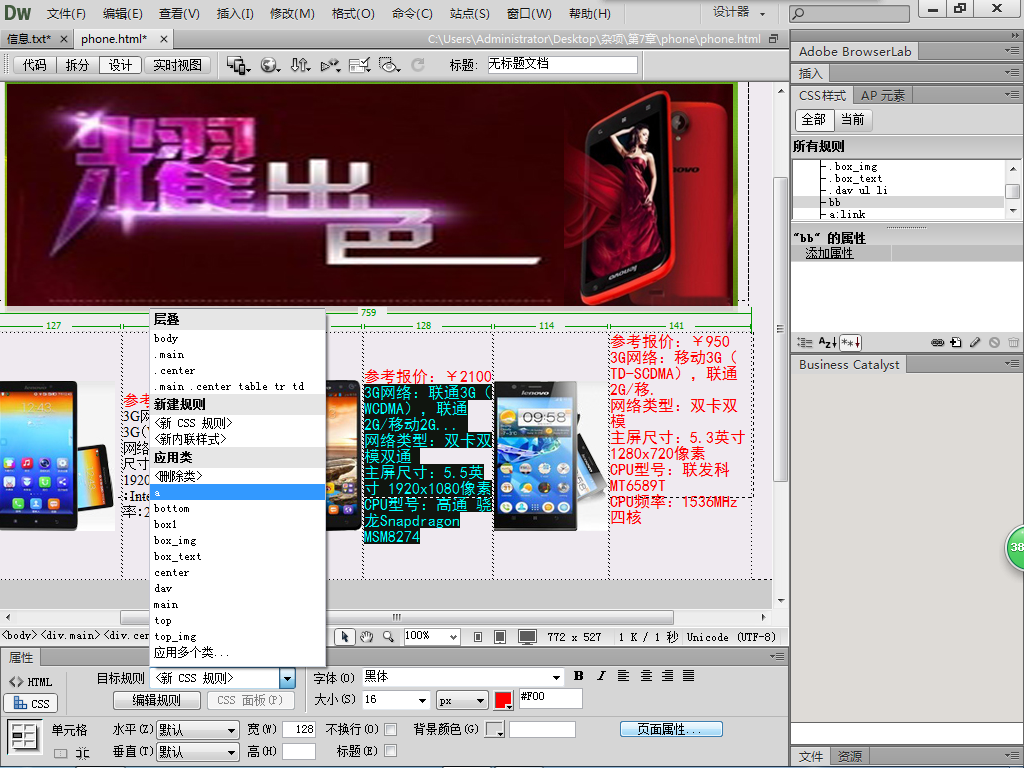This screenshot has width=1024, height=768.
Task: Show CSS list view A-Z icon
Action: tap(827, 342)
